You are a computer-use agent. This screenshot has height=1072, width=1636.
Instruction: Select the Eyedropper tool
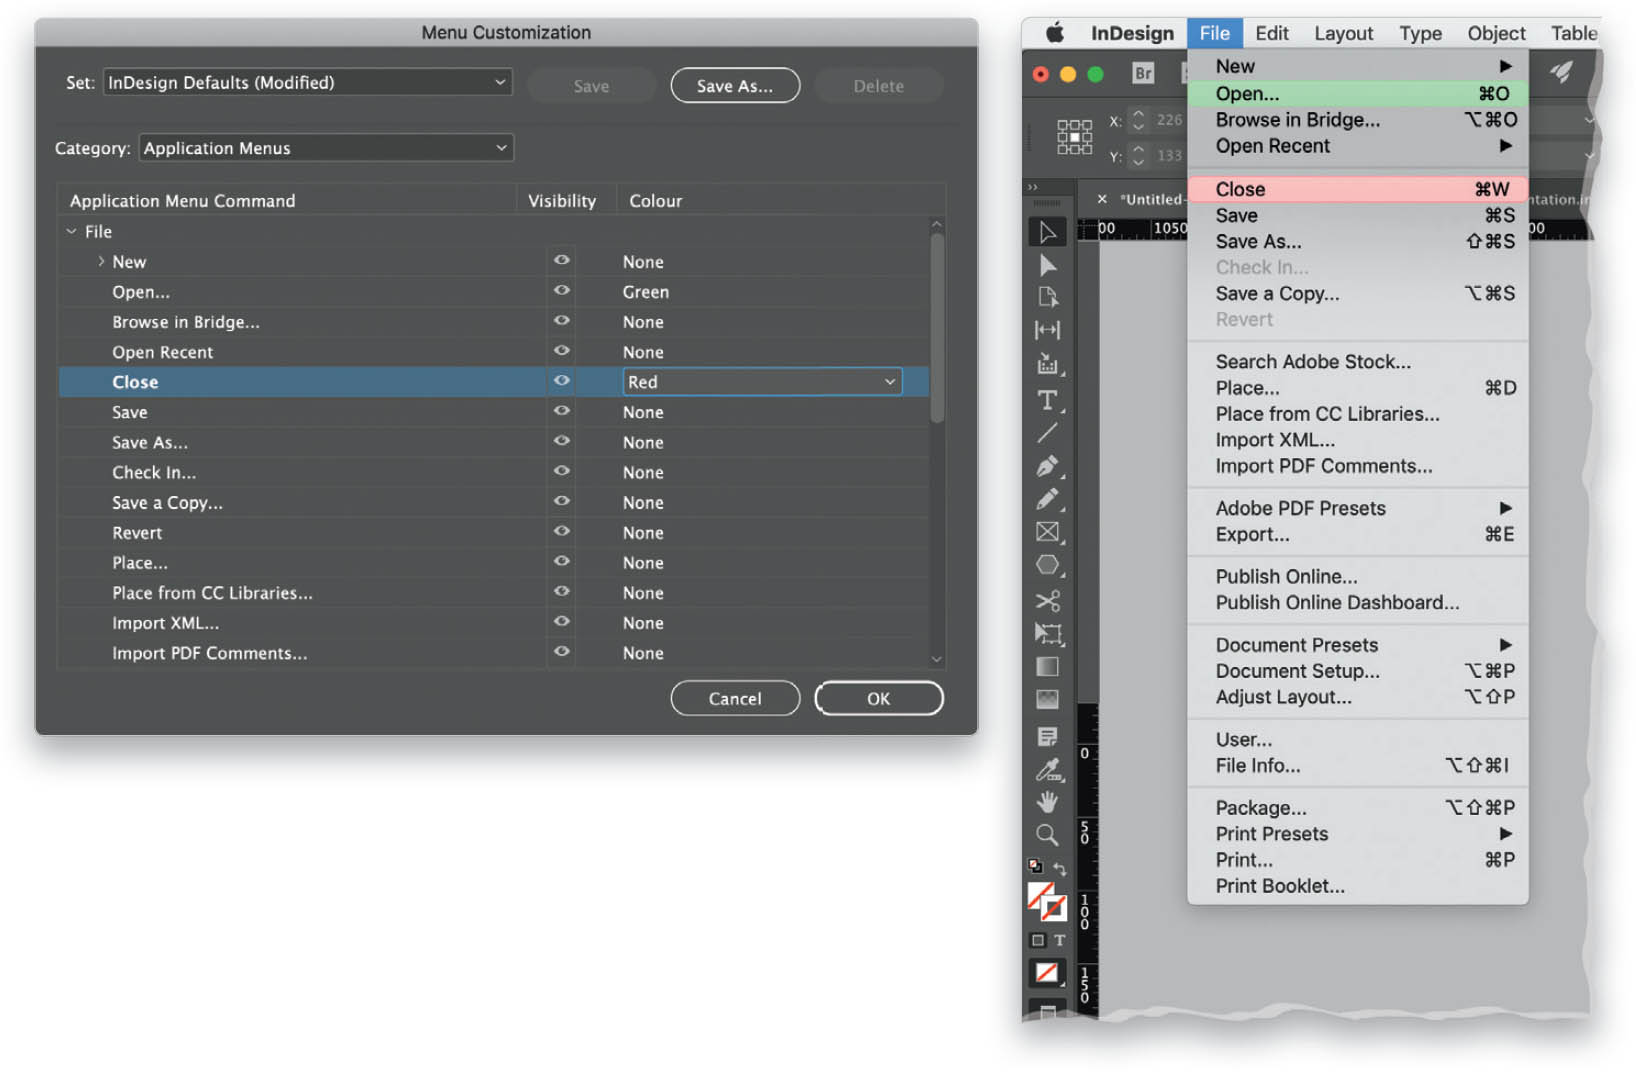click(1047, 769)
